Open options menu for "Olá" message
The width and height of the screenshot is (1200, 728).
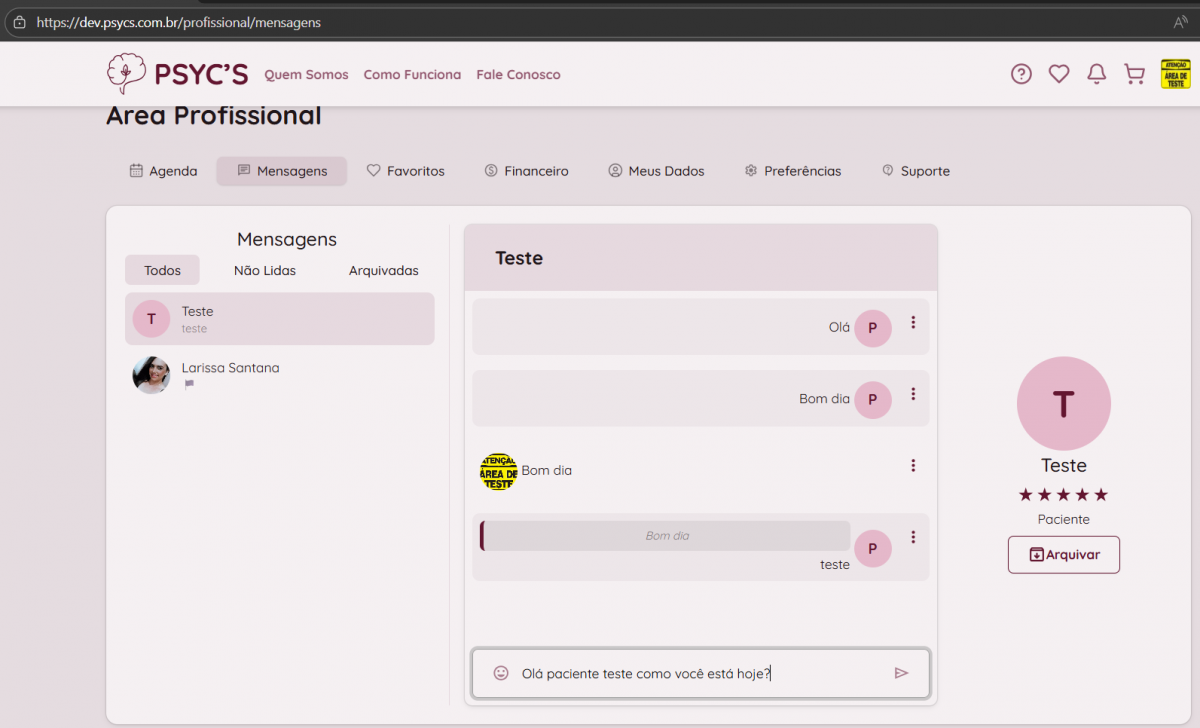913,322
